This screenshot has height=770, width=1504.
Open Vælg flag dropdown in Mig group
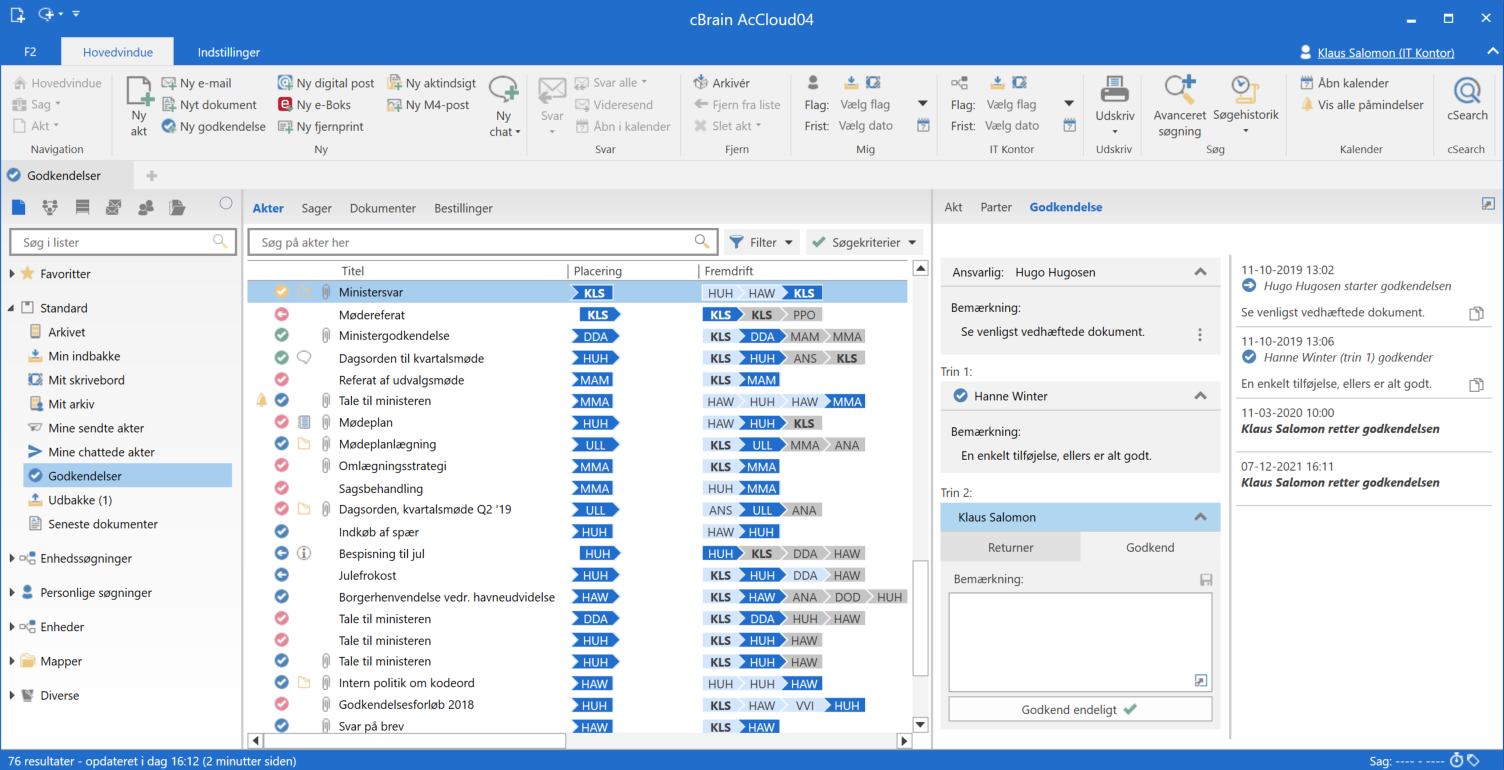click(923, 104)
